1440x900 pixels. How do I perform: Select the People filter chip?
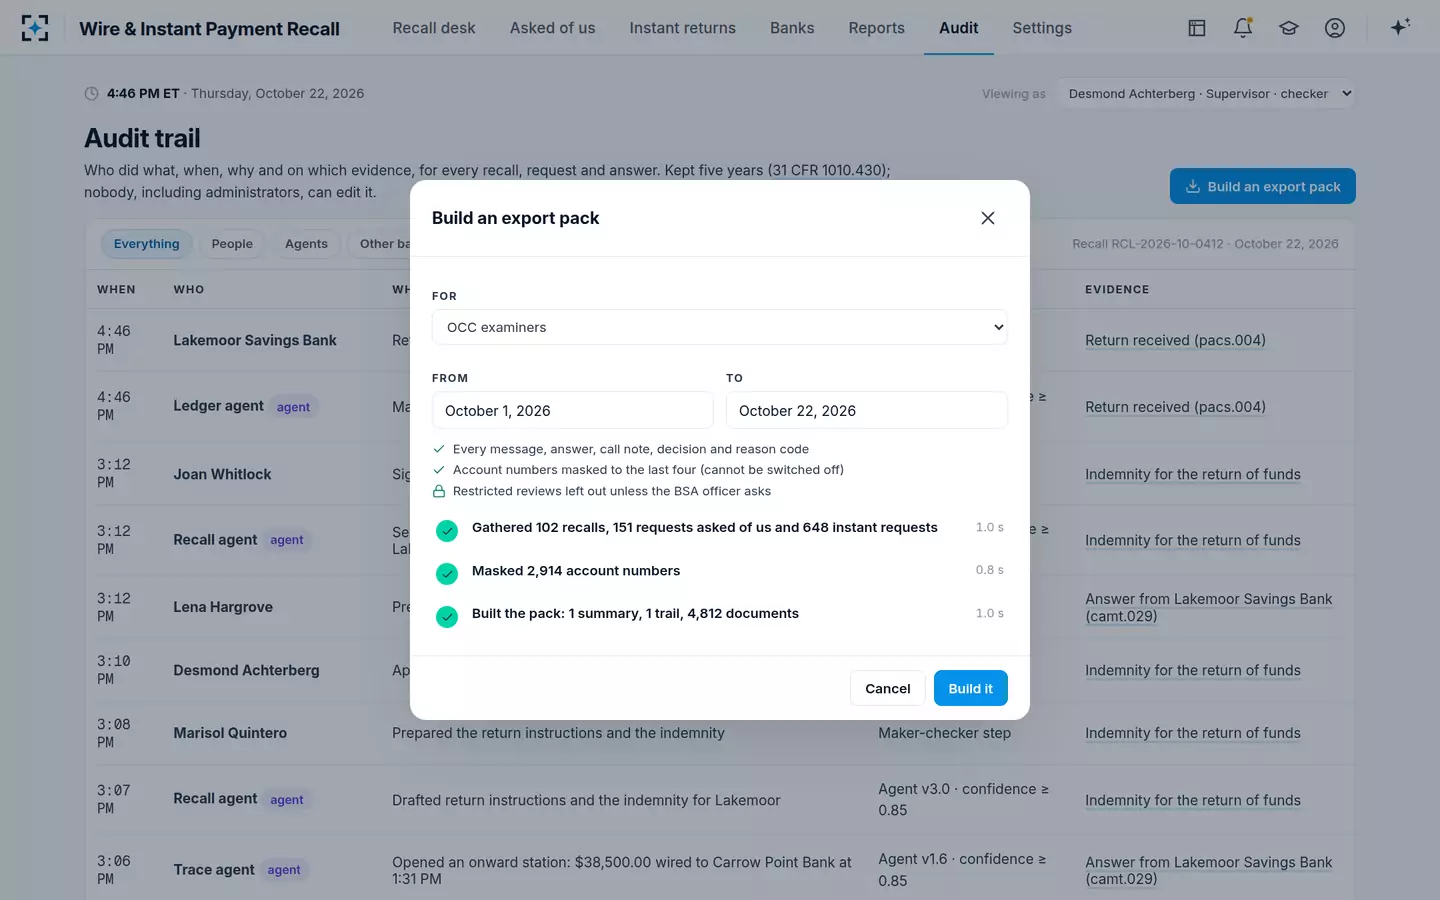tap(232, 244)
